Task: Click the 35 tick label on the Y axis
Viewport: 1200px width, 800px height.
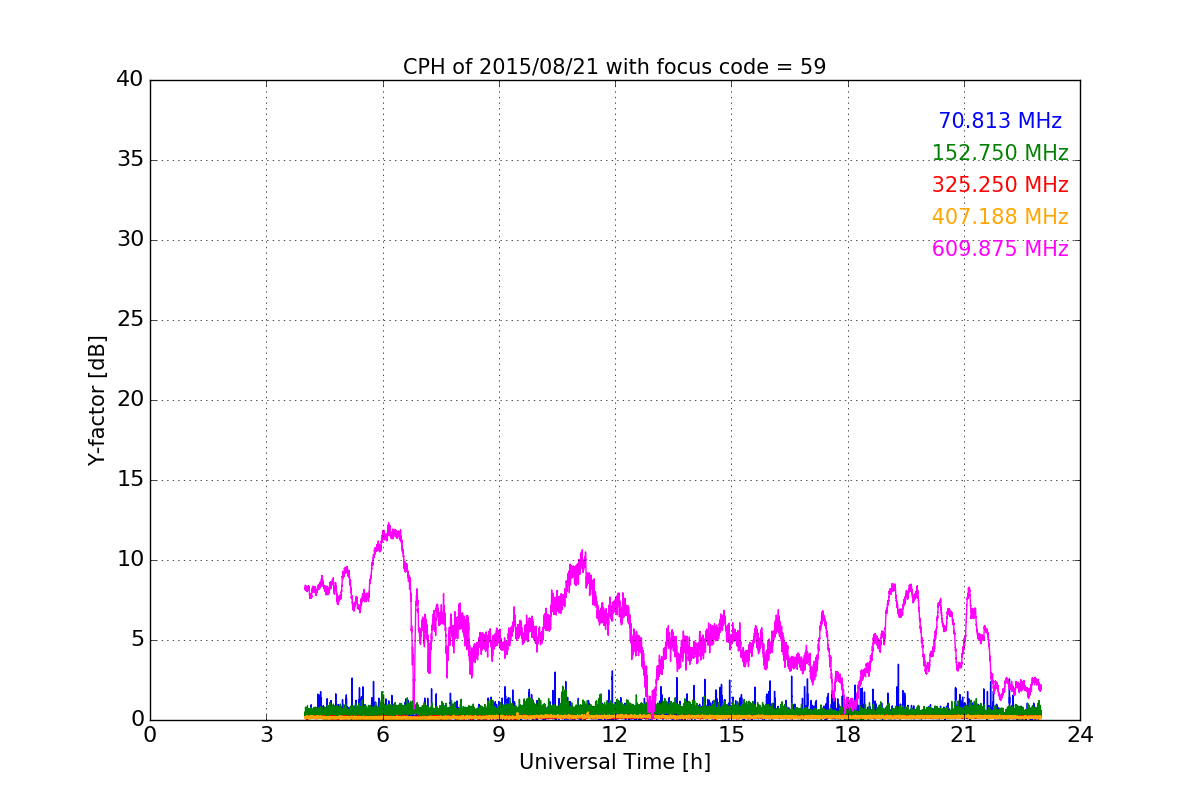Action: click(x=130, y=160)
